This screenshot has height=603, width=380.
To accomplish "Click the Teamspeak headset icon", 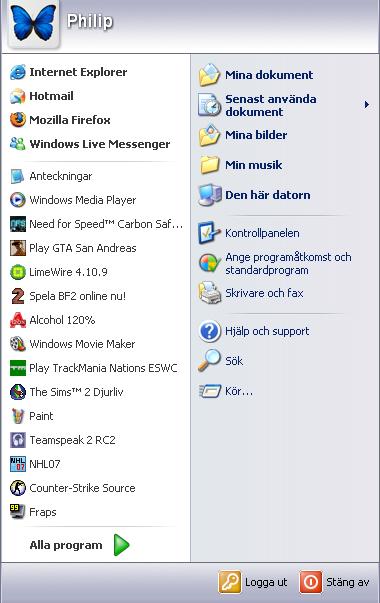I will [x=18, y=440].
